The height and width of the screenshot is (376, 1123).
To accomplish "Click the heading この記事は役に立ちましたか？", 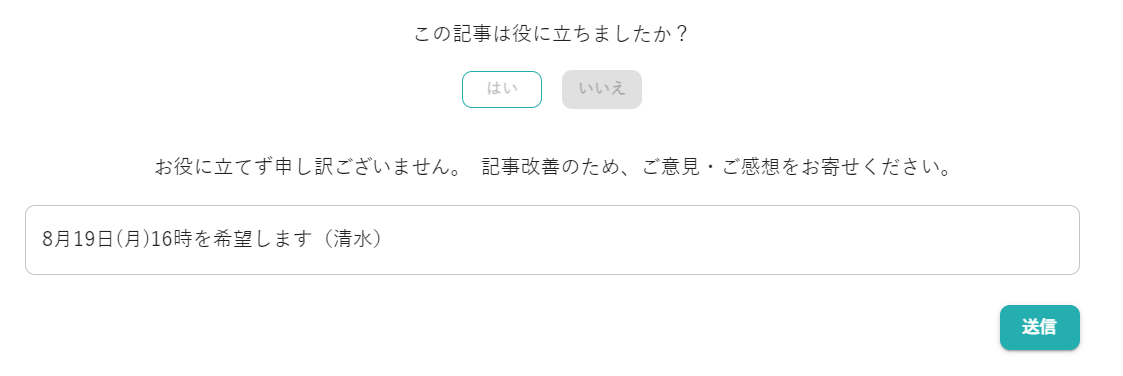I will click(552, 34).
